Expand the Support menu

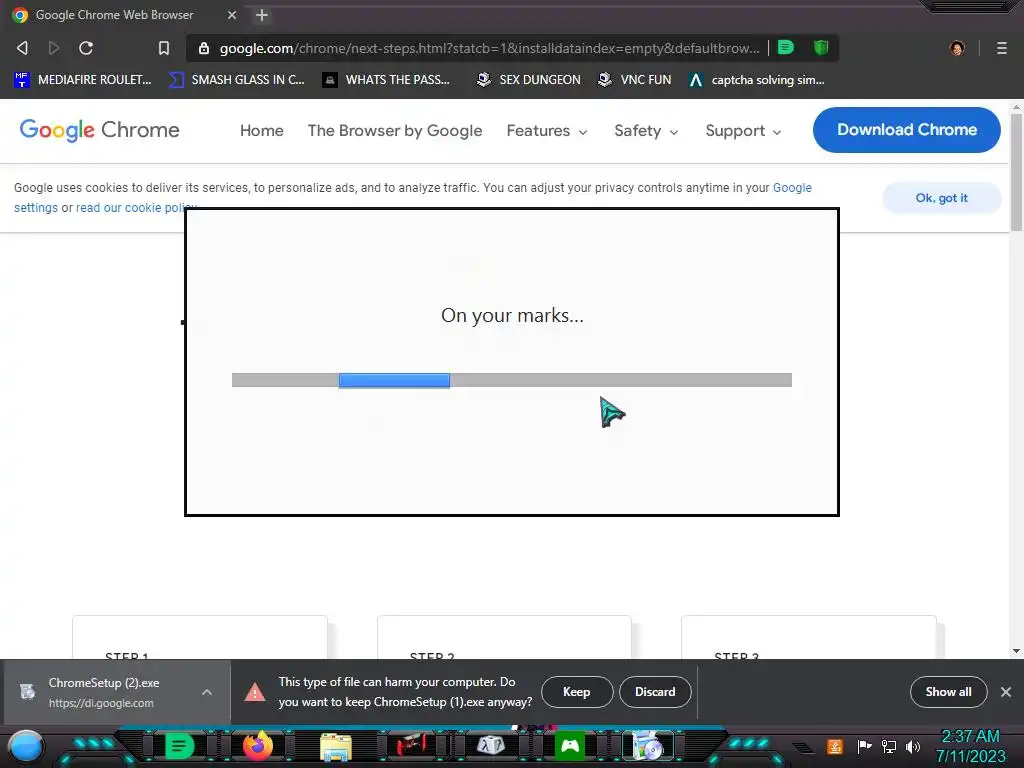[743, 131]
